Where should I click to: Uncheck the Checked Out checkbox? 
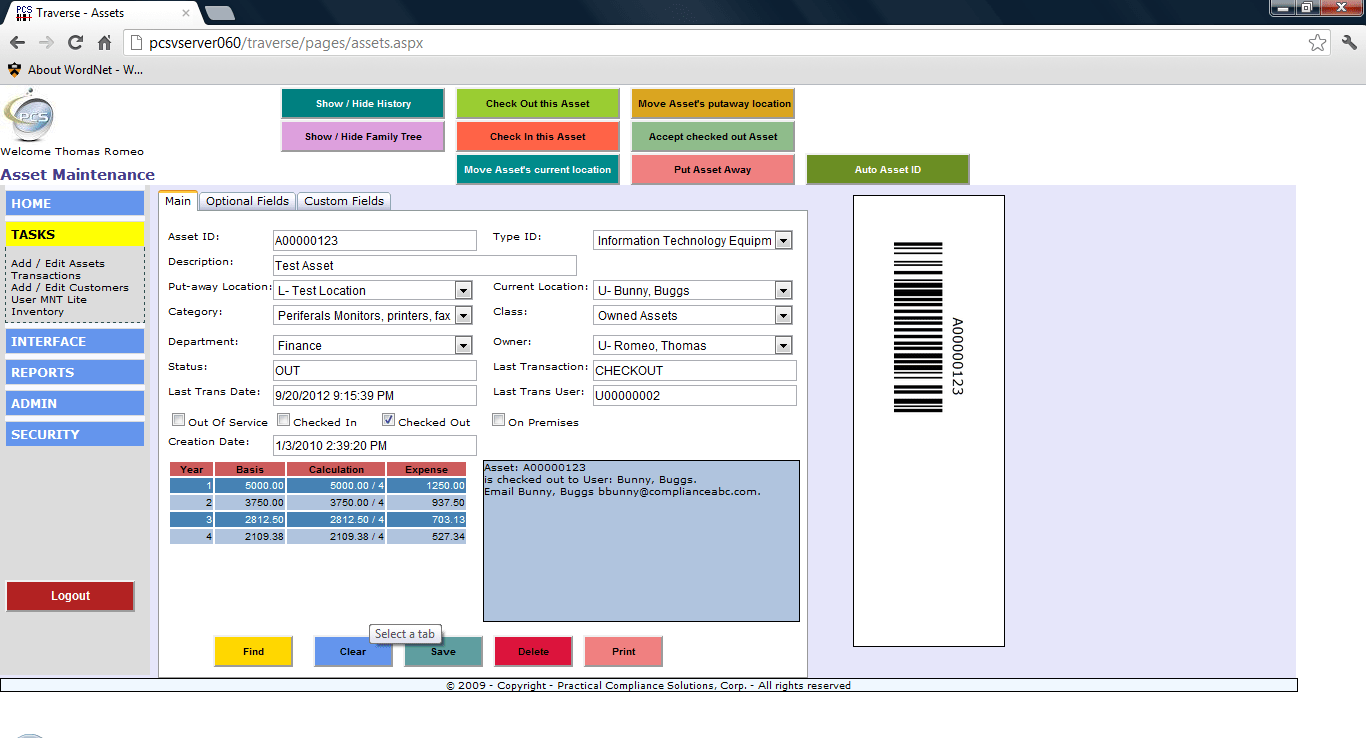(388, 419)
